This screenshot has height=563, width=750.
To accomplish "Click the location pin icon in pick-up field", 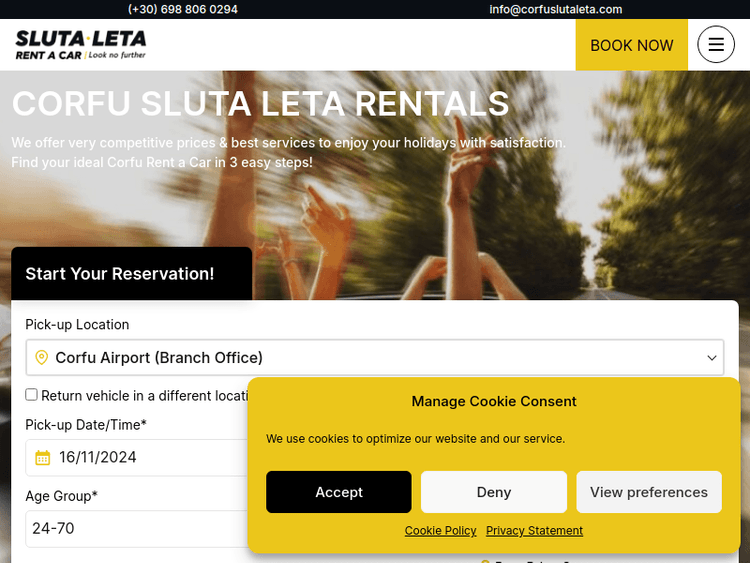I will point(42,358).
